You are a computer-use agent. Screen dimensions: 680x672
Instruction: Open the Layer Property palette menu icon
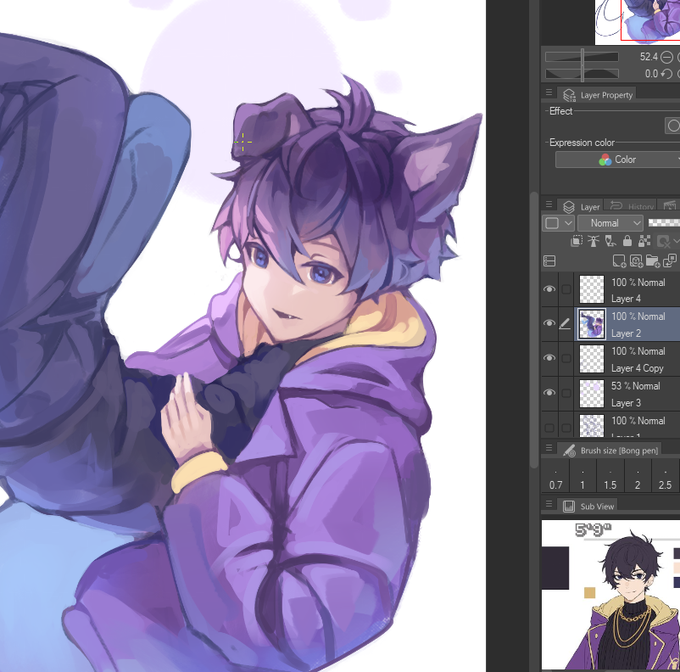(x=549, y=92)
